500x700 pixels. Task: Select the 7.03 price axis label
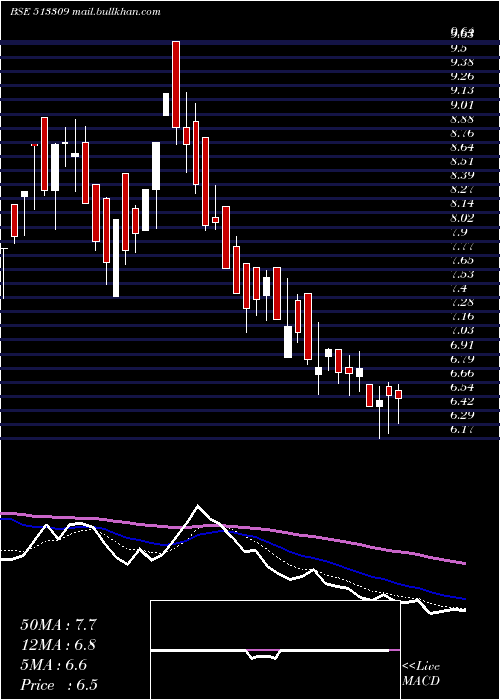coord(462,330)
